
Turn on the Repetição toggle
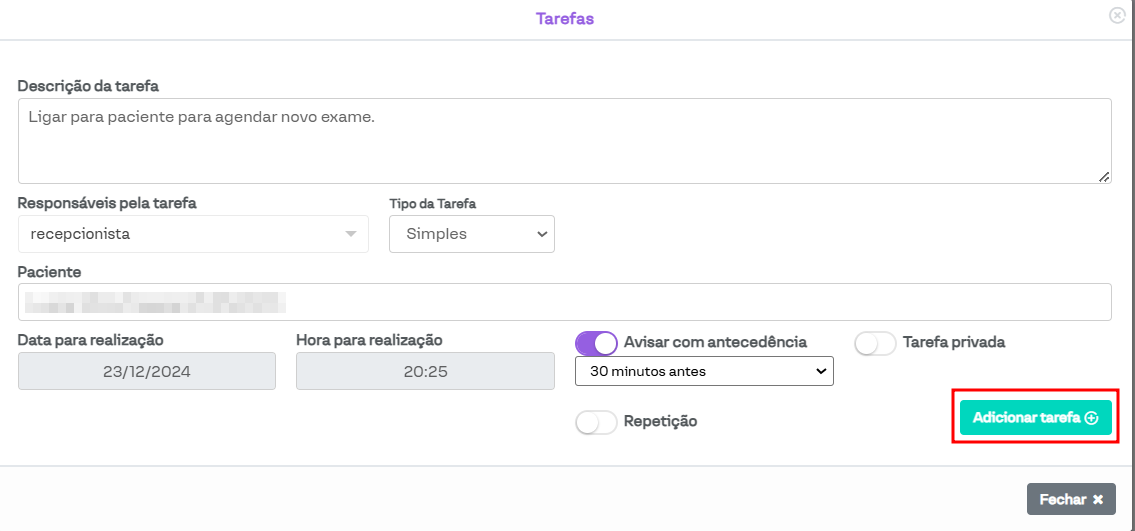[596, 422]
